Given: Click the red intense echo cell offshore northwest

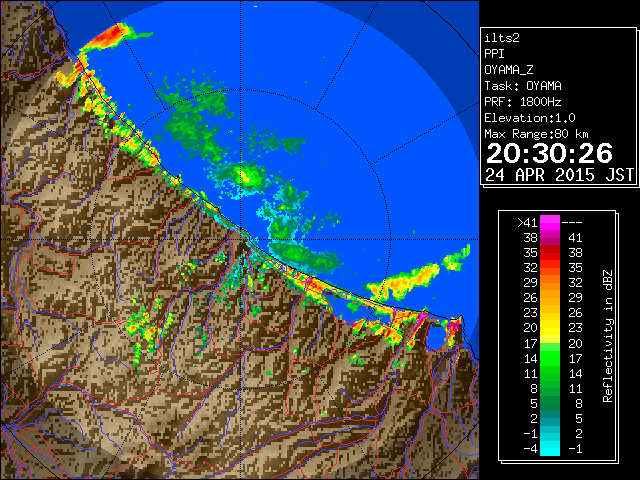Looking at the screenshot, I should click(x=108, y=37).
